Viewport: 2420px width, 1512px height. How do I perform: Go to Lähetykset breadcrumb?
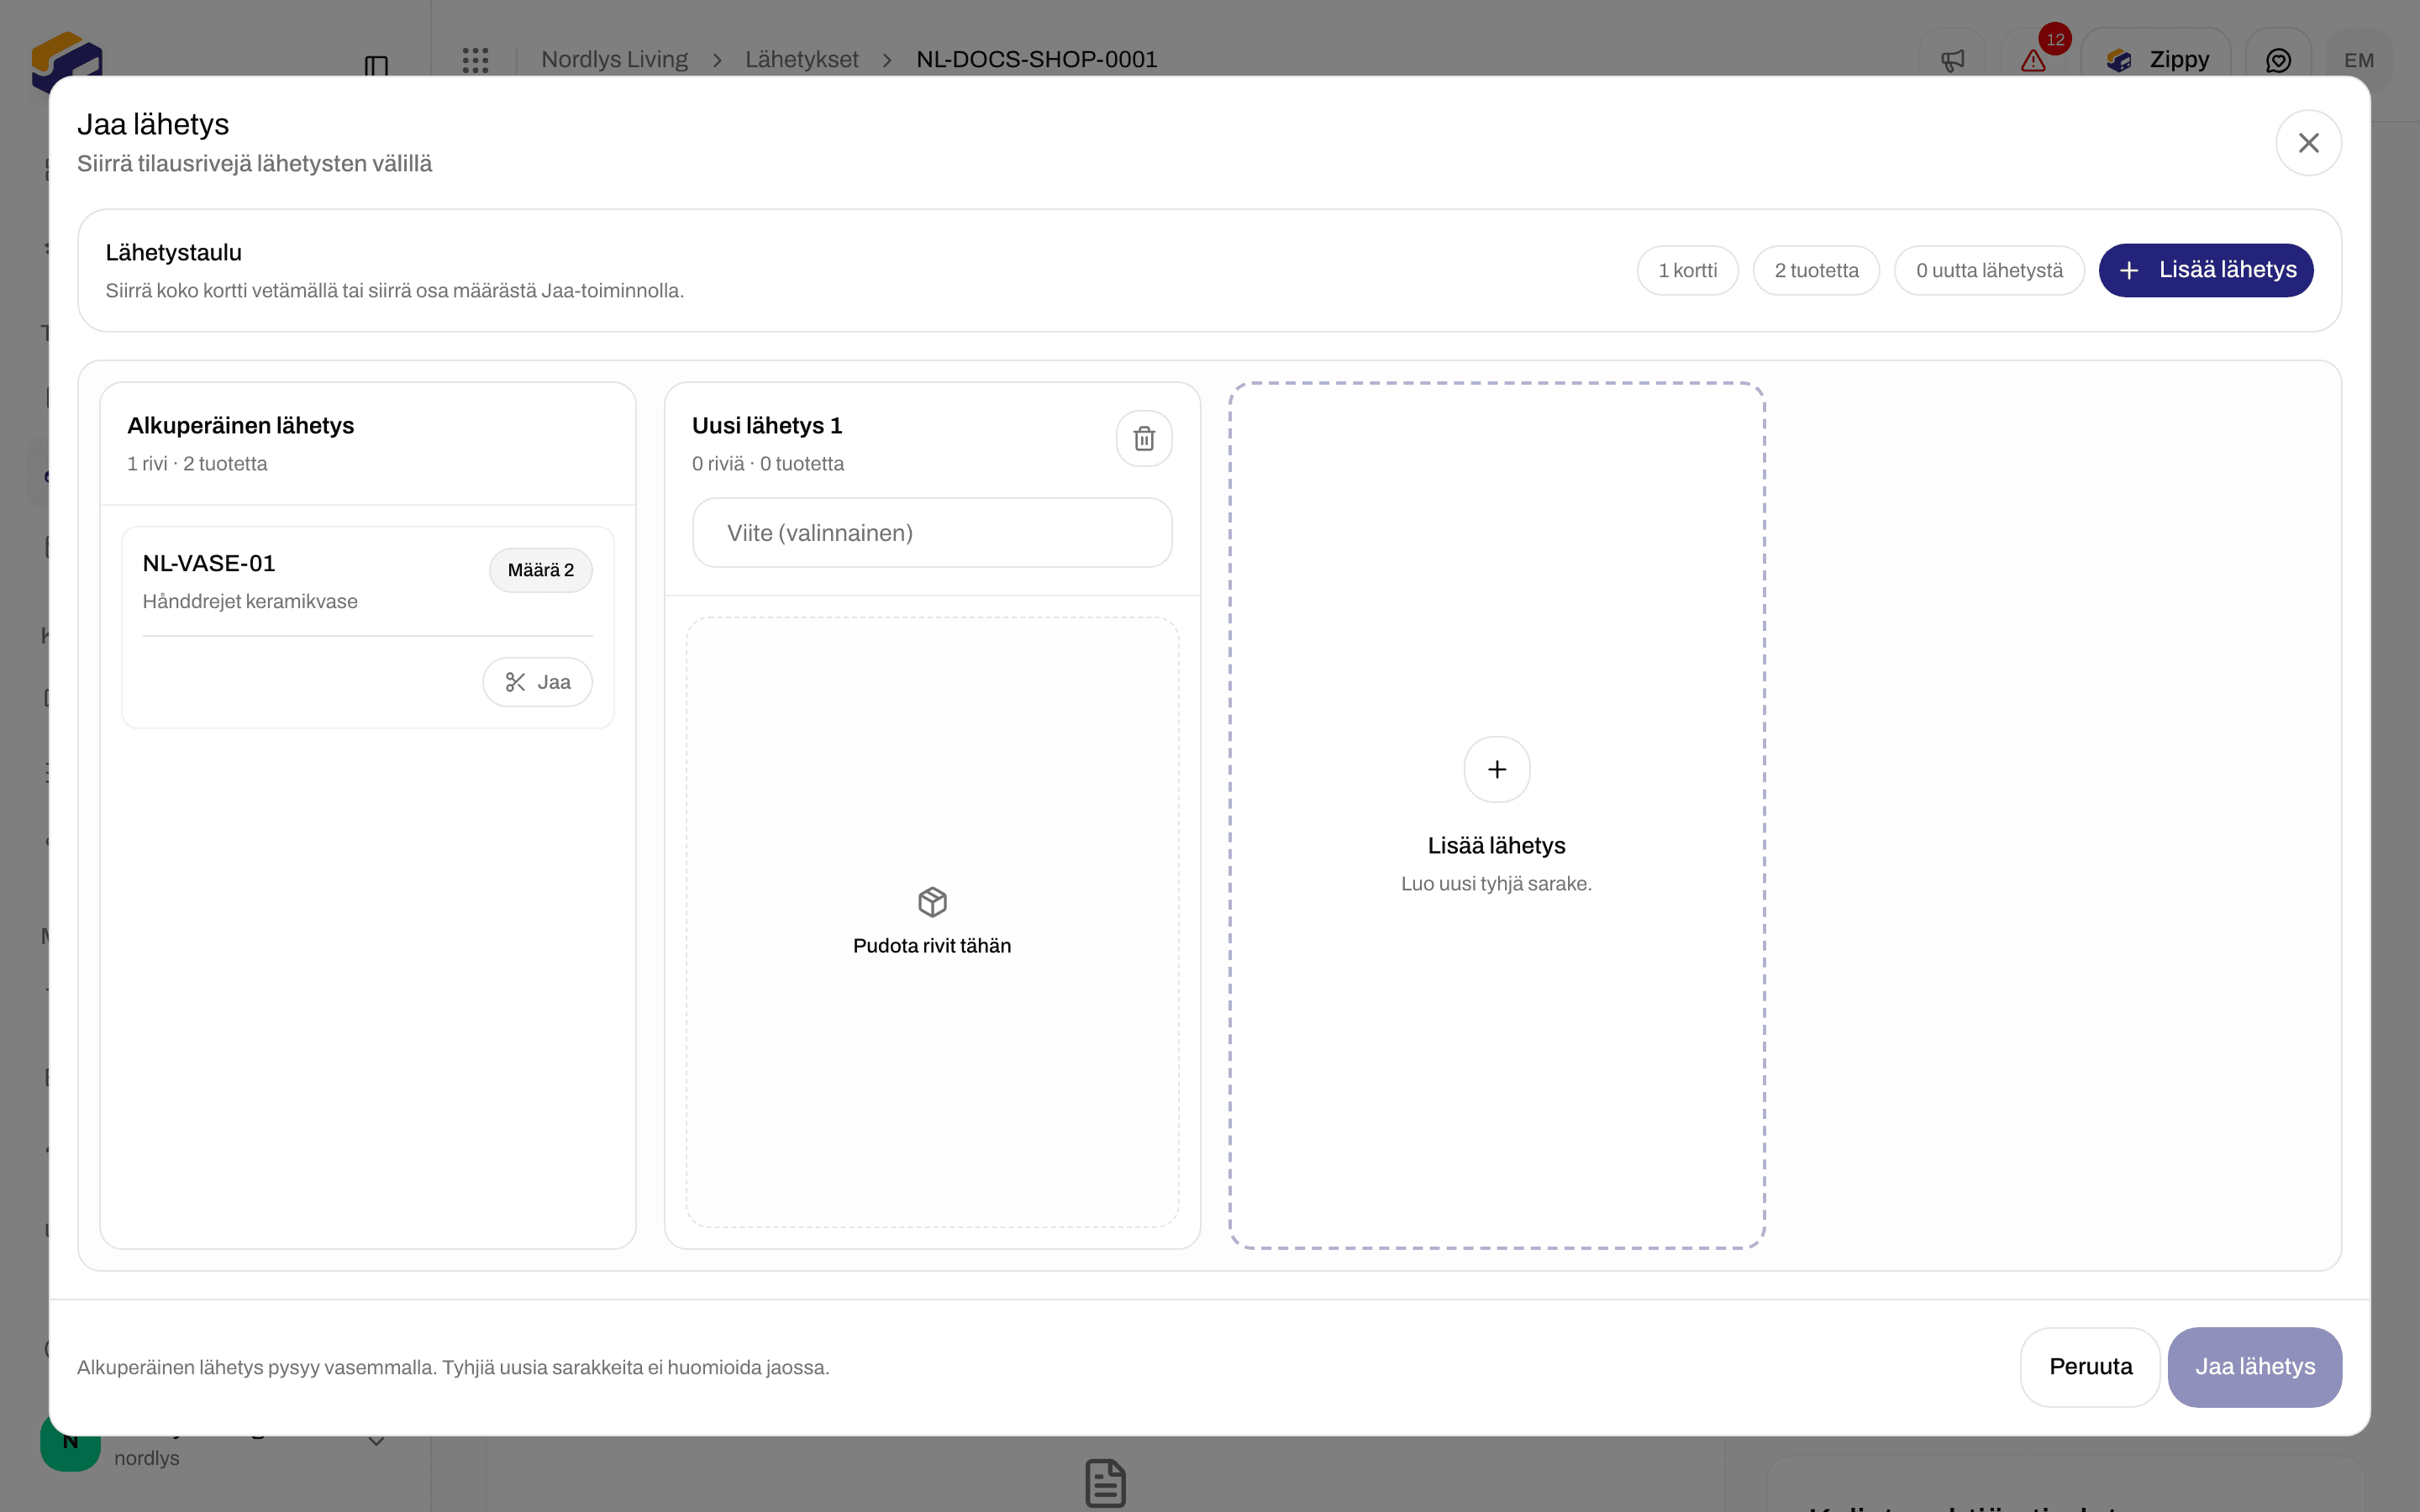pyautogui.click(x=802, y=60)
